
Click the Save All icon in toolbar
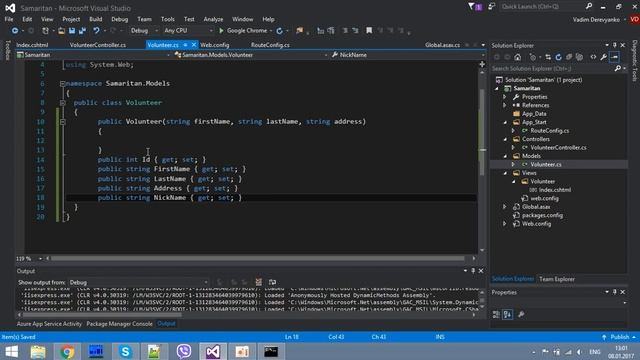pos(82,31)
